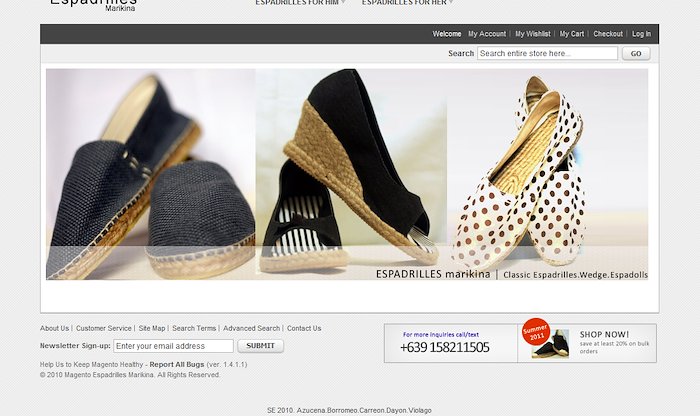The image size is (700, 416).
Task: Click the GO search button
Action: tap(636, 54)
